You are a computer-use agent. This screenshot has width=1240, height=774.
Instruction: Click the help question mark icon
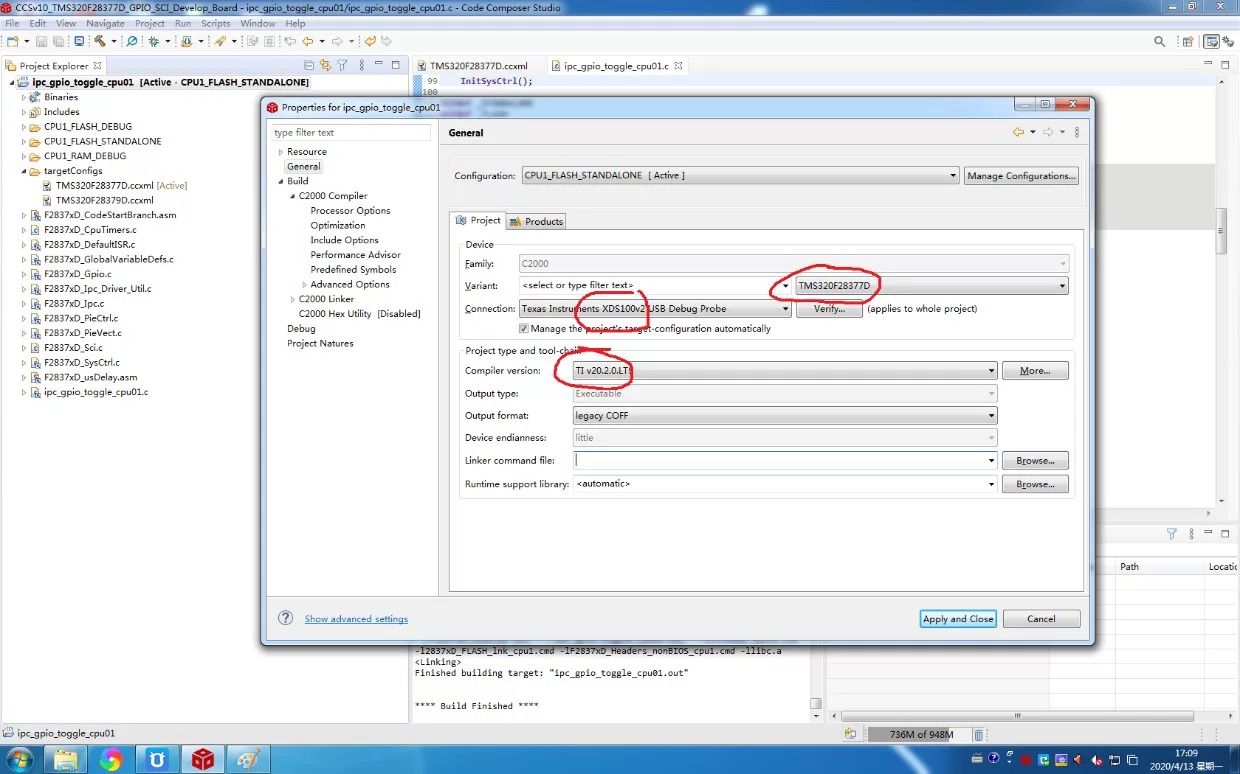[x=285, y=618]
